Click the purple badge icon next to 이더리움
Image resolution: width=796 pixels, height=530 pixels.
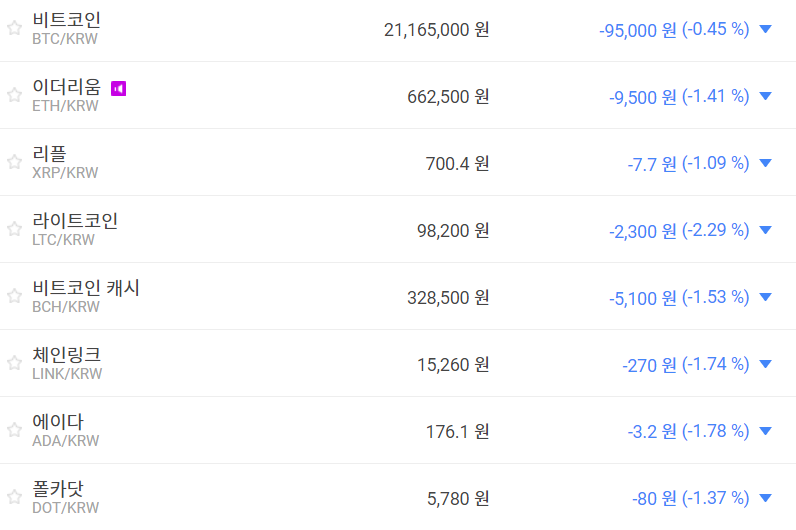click(119, 88)
